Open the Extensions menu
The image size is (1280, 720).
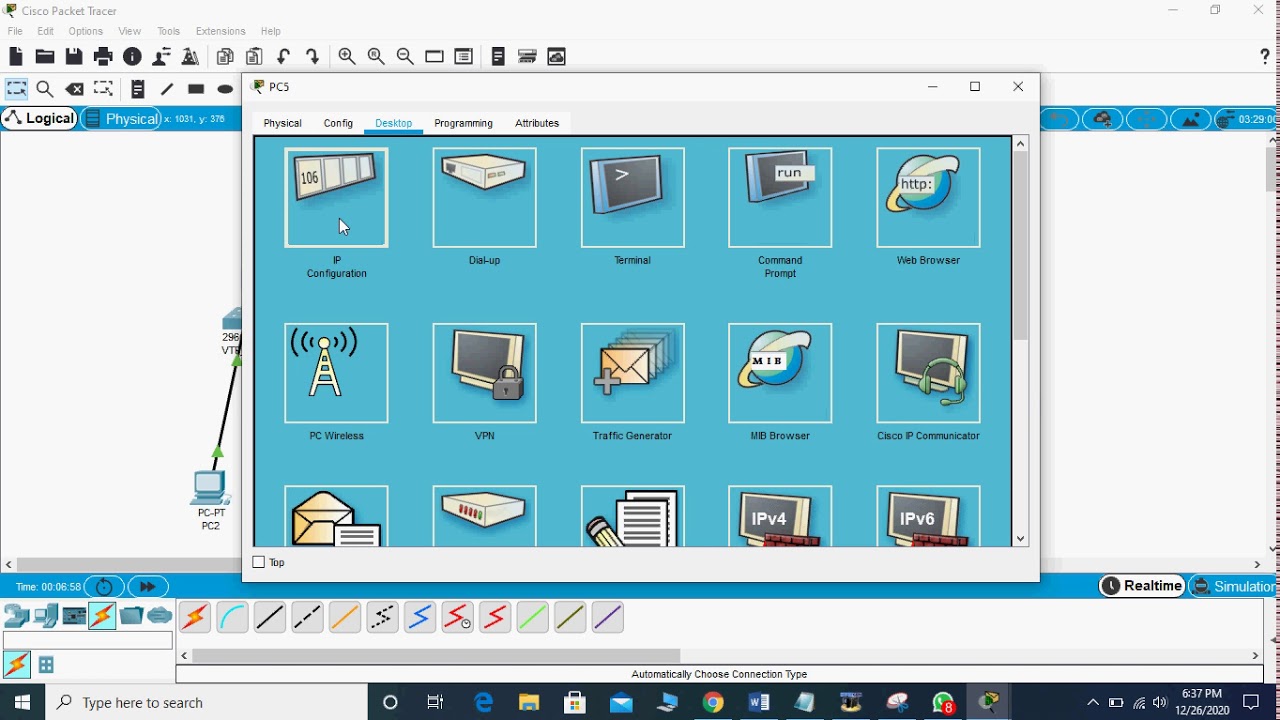[220, 31]
